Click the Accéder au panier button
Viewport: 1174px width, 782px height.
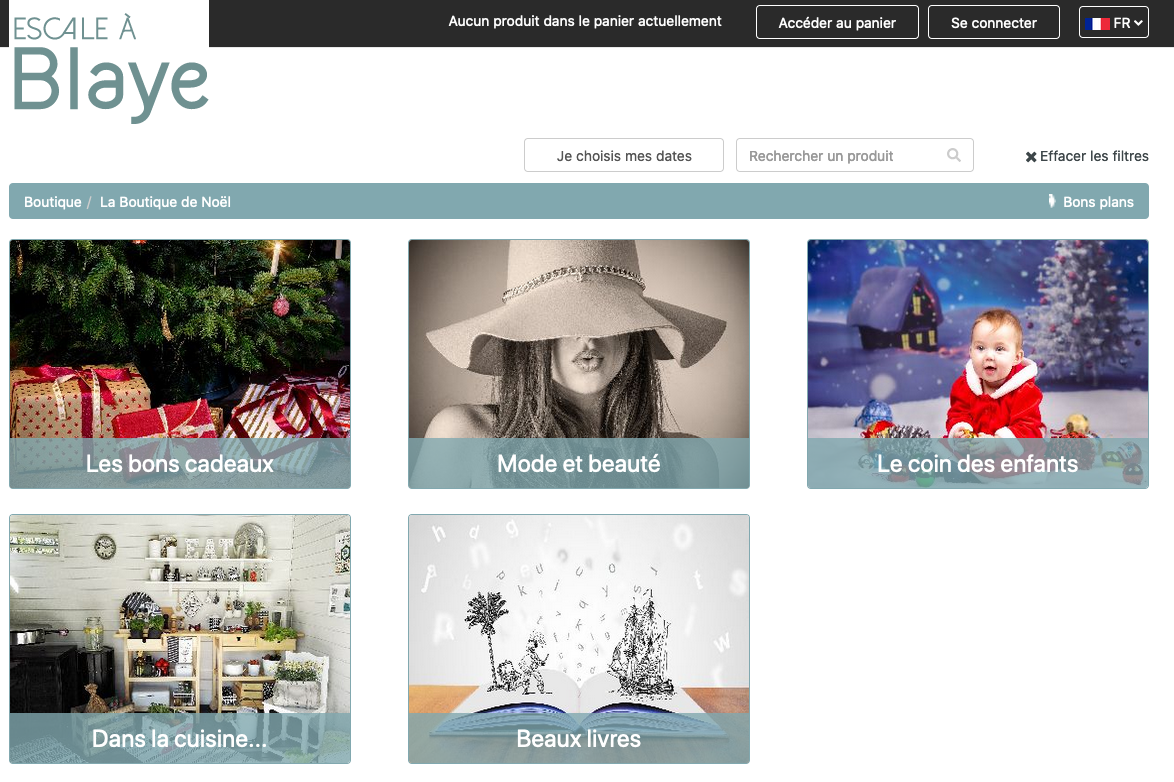tap(837, 22)
